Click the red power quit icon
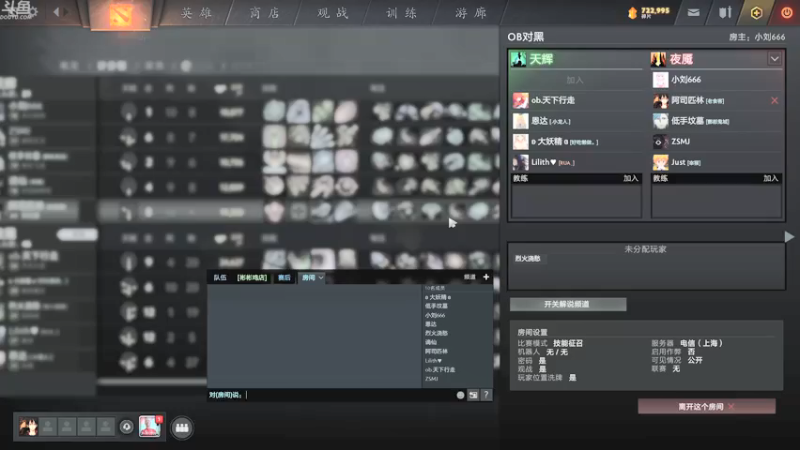Image resolution: width=800 pixels, height=450 pixels. tap(786, 13)
